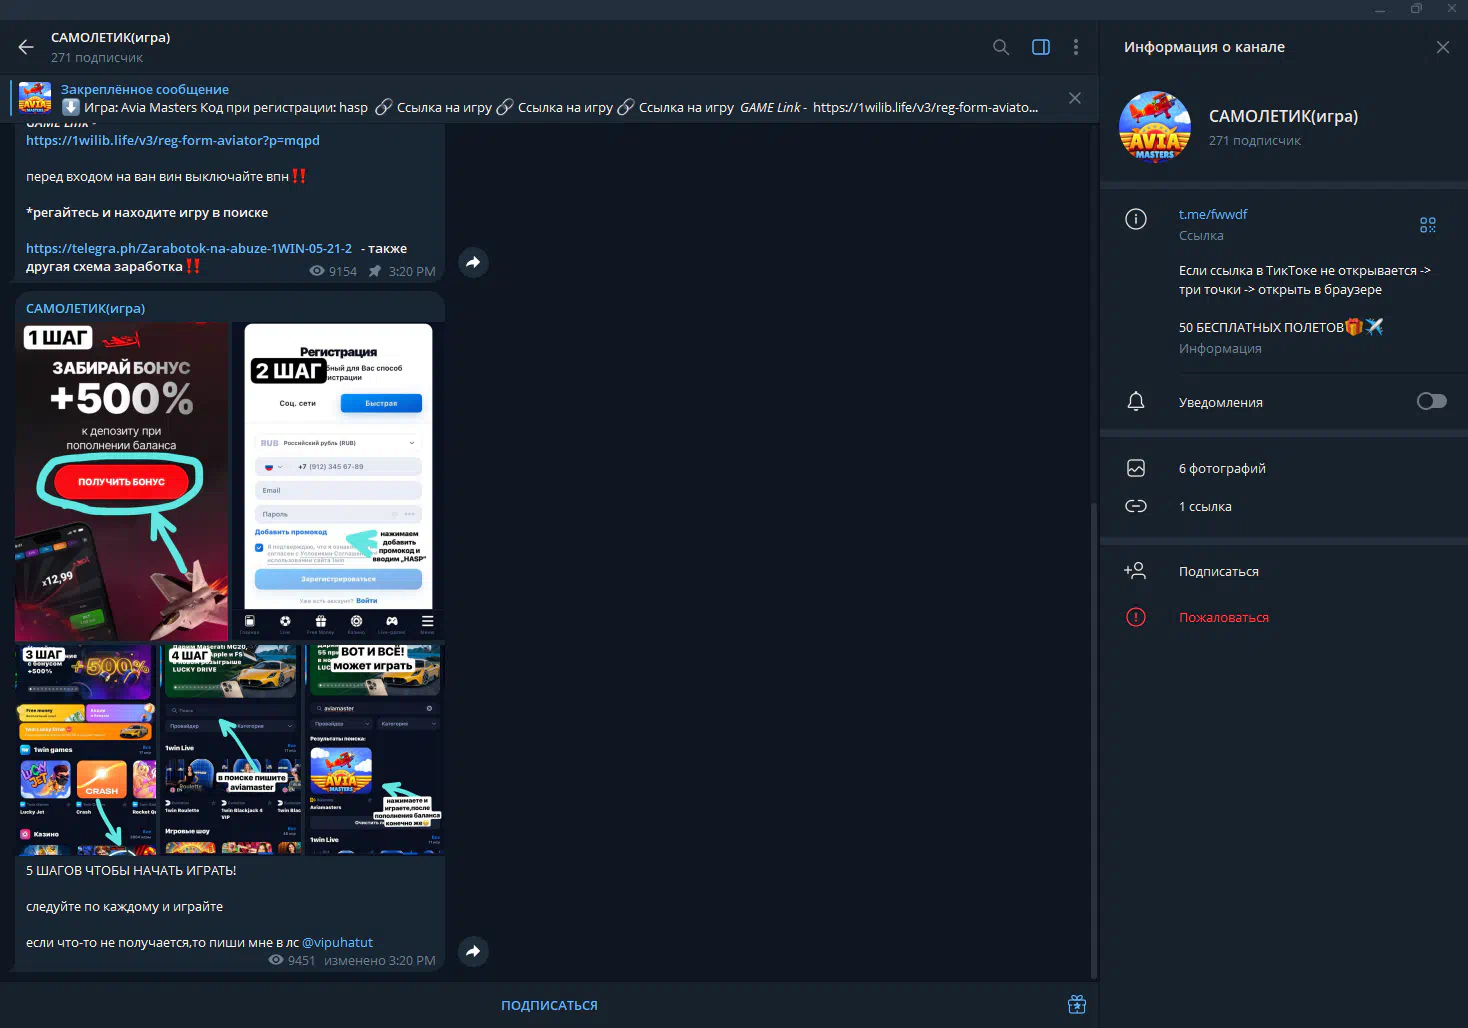The height and width of the screenshot is (1028, 1468).
Task: Click the 9154 views counter
Action: 333,271
